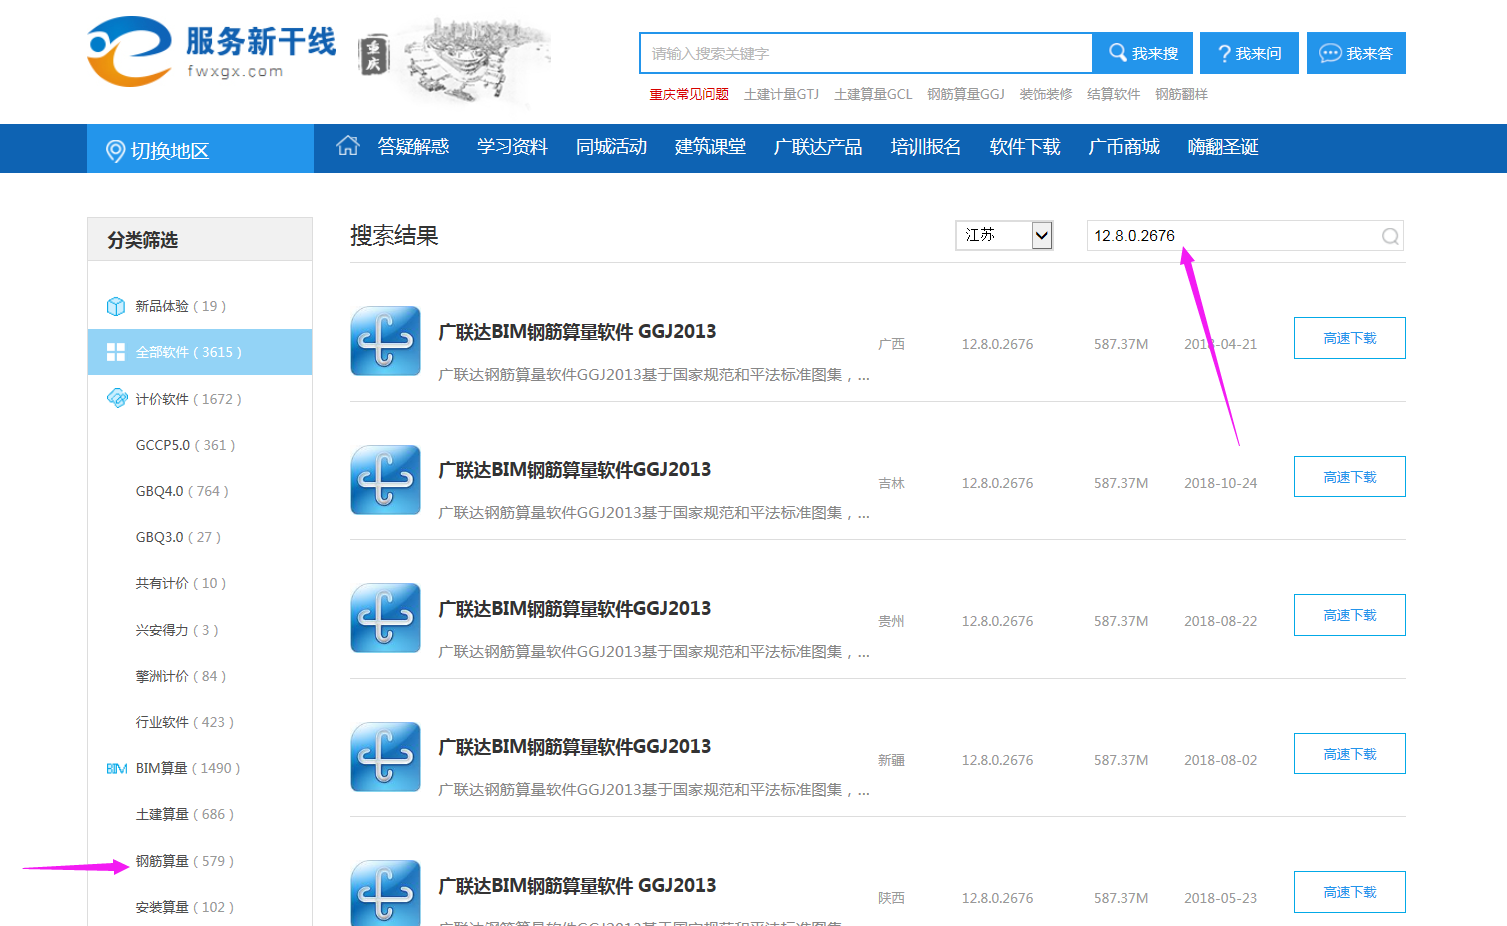Select the BIM算量 (1490) filter category
The width and height of the screenshot is (1507, 926).
[x=188, y=768]
